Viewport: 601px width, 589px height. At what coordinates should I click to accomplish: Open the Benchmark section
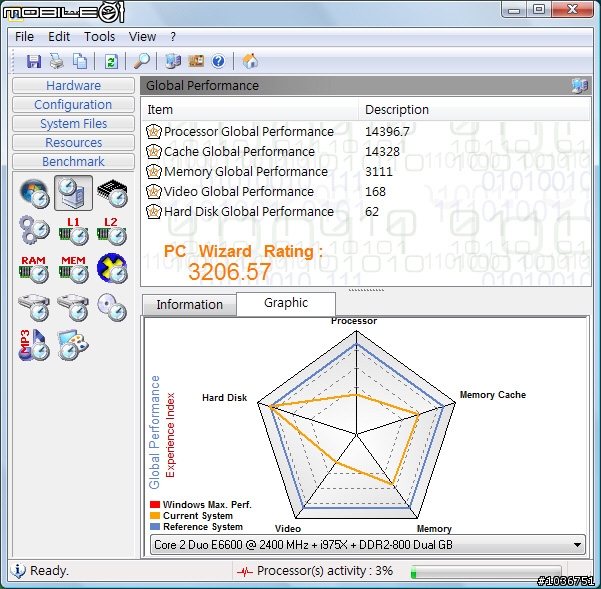point(73,162)
